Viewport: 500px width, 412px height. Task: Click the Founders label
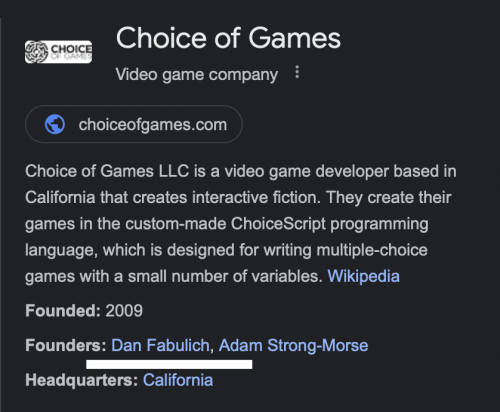click(66, 345)
